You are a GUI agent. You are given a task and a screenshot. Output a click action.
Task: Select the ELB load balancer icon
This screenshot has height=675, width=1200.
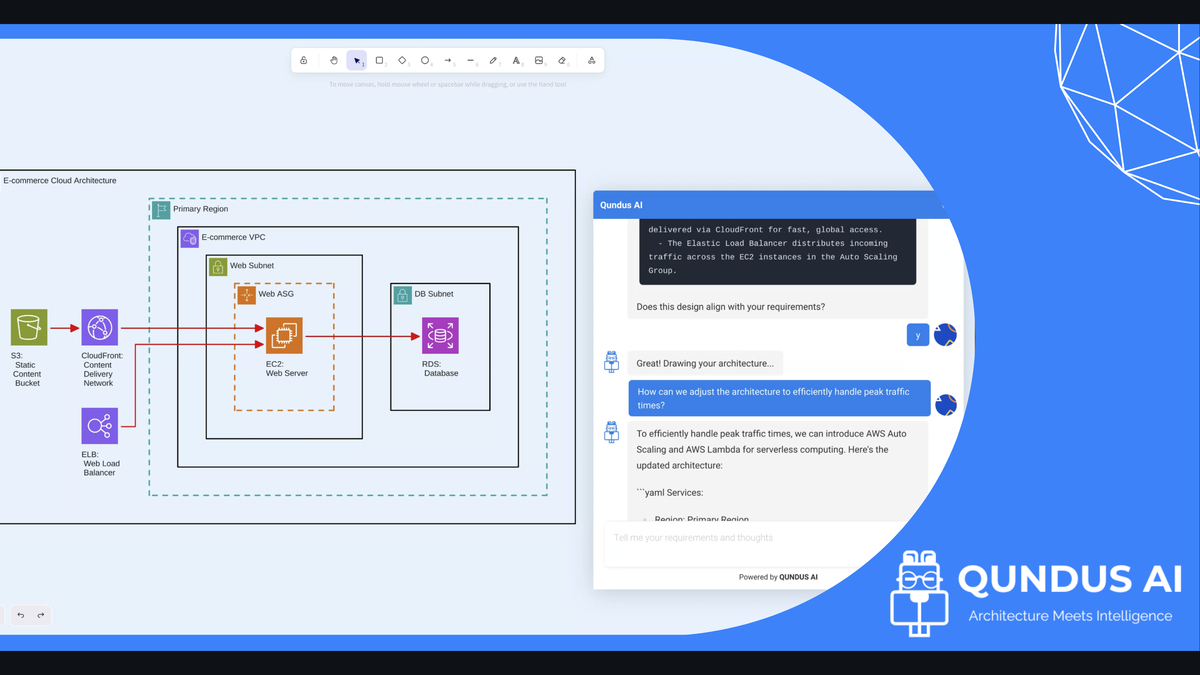point(100,426)
